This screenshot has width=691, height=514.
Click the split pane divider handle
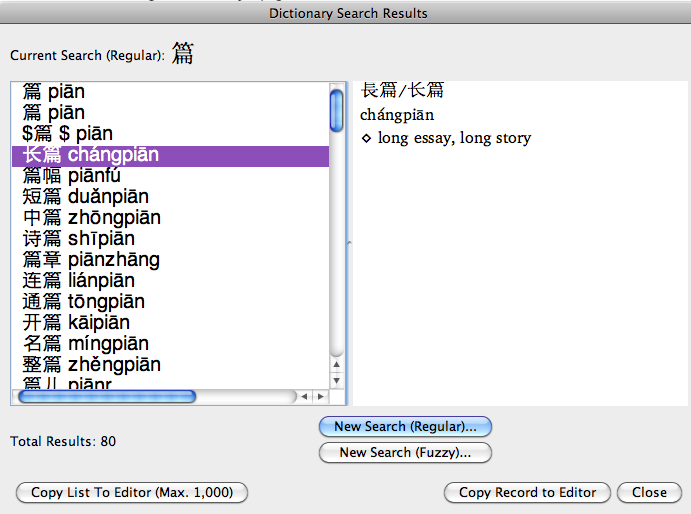coord(348,244)
